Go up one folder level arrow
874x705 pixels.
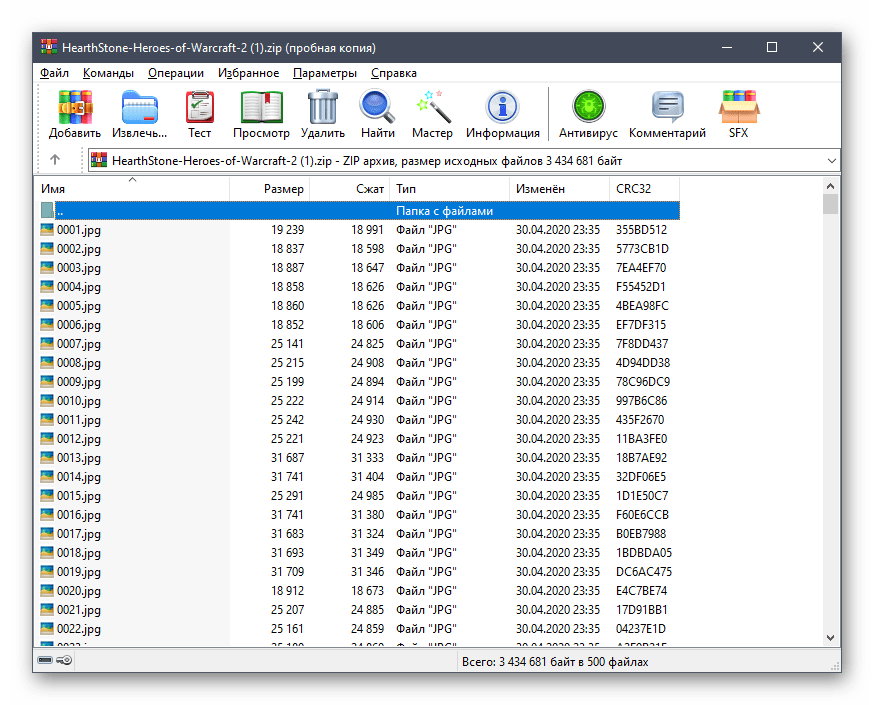point(55,160)
